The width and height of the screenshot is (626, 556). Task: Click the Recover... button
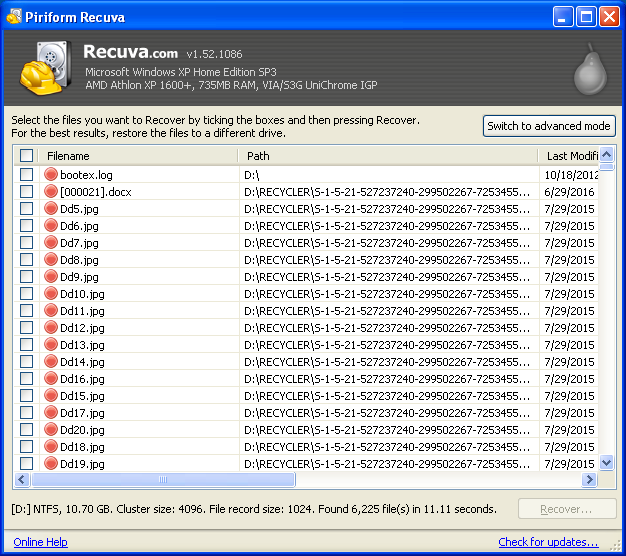coord(567,509)
